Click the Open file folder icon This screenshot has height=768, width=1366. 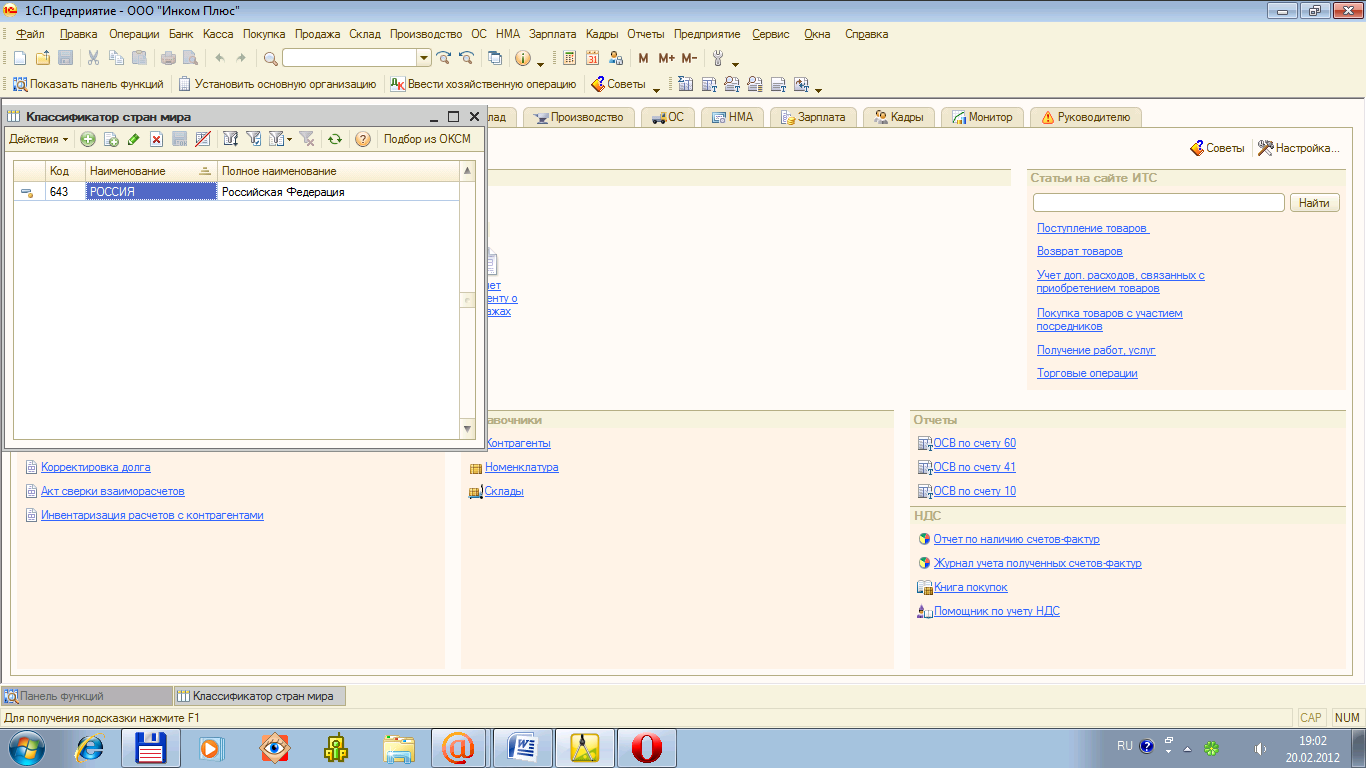(43, 58)
